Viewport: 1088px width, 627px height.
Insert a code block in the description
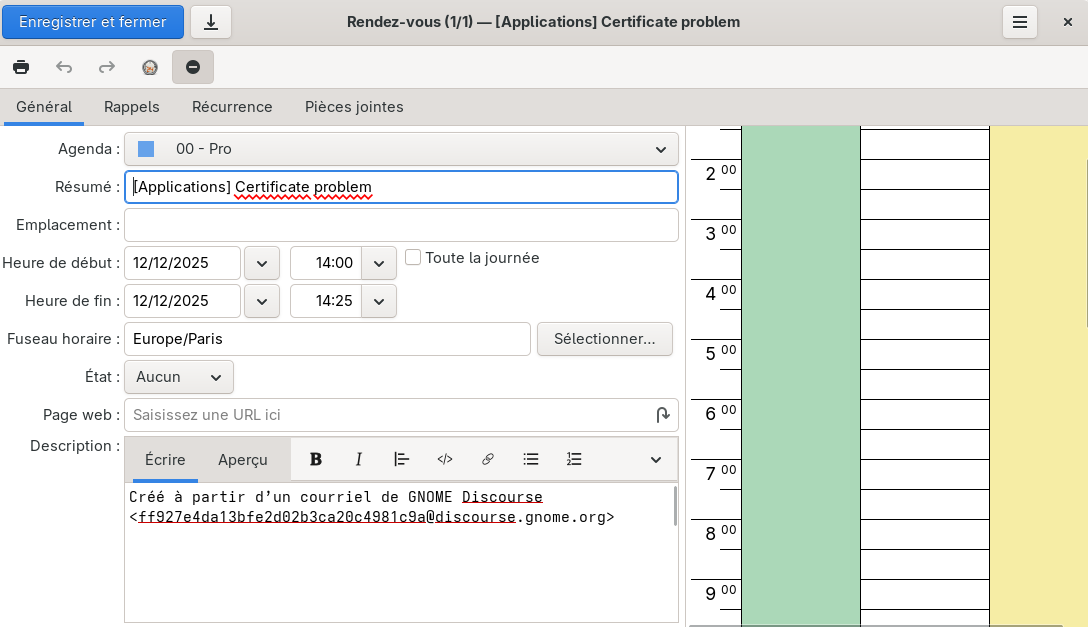pyautogui.click(x=445, y=459)
